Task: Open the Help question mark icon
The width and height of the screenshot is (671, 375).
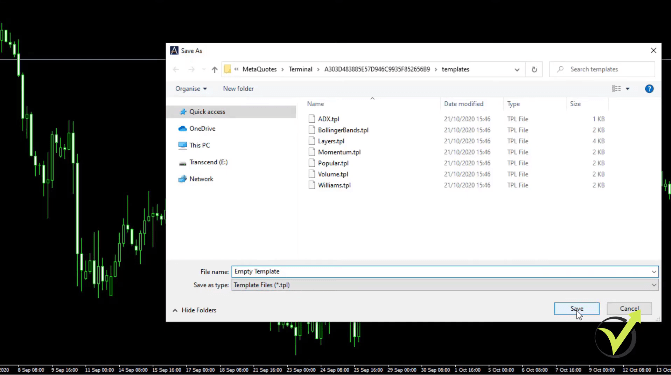Action: pos(649,89)
